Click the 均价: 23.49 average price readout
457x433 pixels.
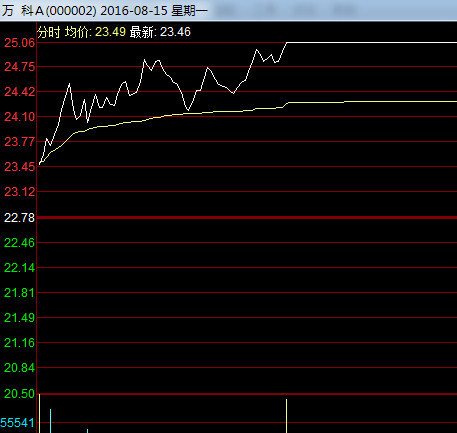[95, 32]
